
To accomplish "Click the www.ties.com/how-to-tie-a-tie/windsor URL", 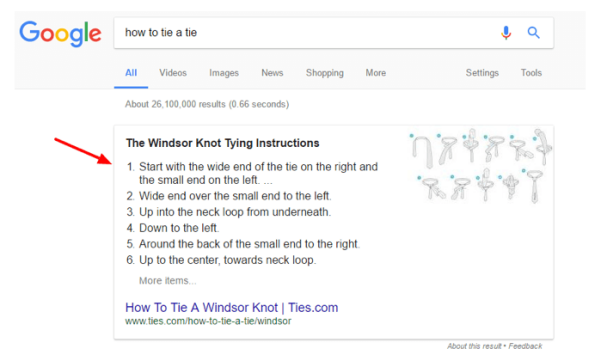I will click(208, 321).
